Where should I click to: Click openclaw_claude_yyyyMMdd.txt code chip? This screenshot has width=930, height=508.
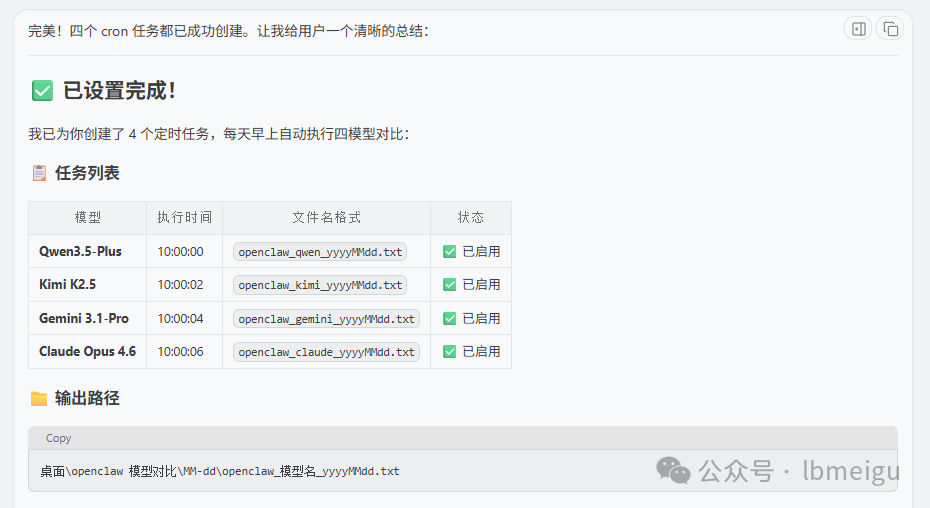[x=326, y=352]
